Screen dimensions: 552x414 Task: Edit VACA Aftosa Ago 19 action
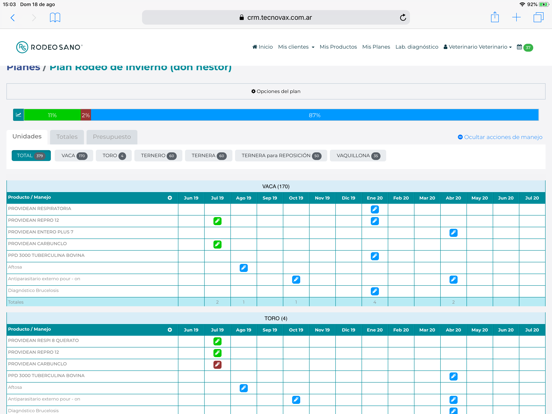pyautogui.click(x=243, y=268)
